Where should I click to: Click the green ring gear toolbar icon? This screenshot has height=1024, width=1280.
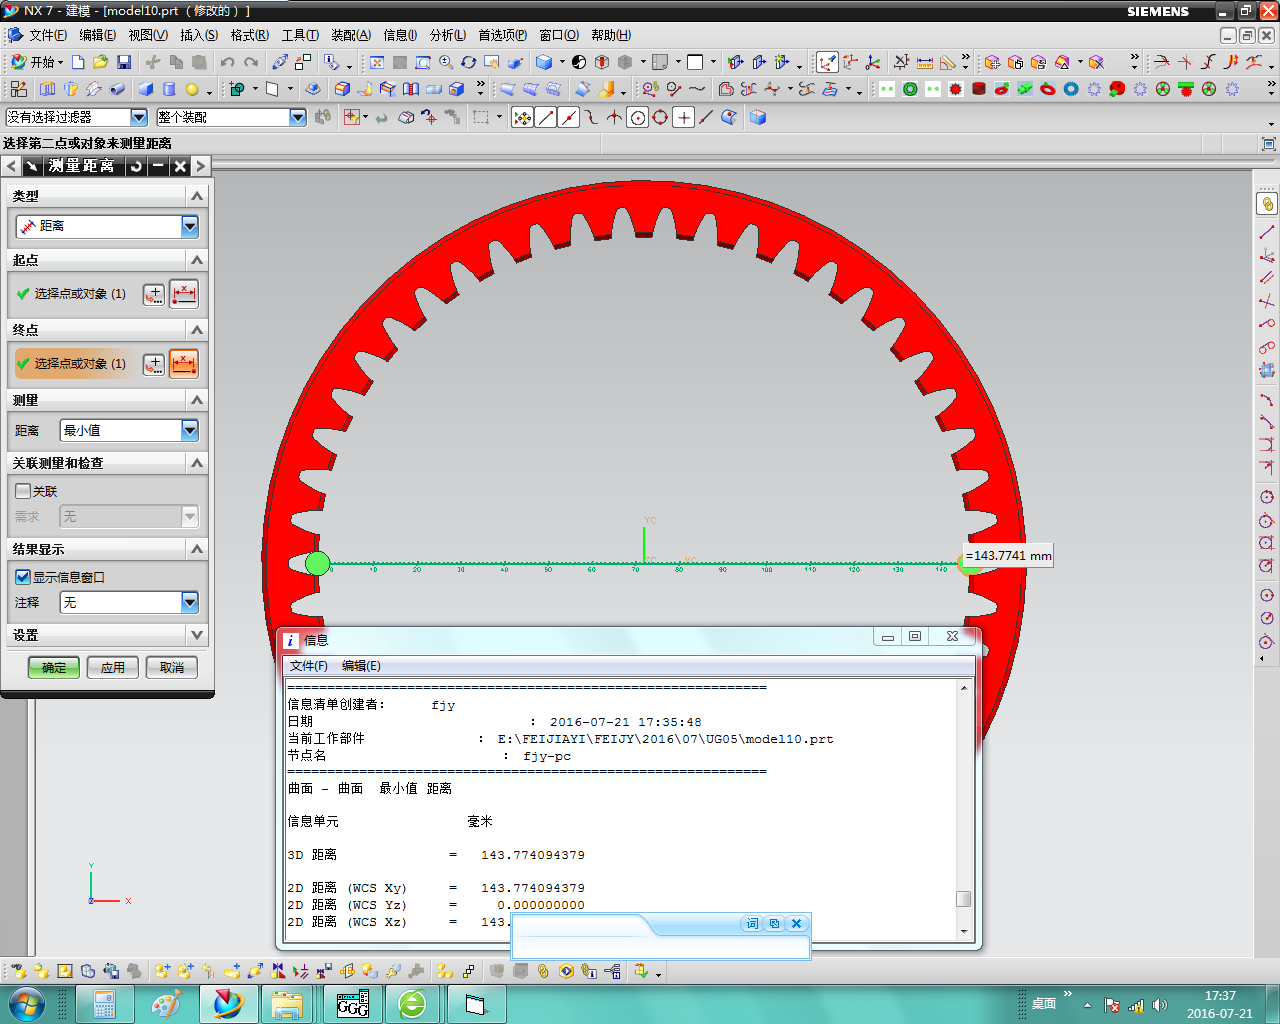coord(910,89)
